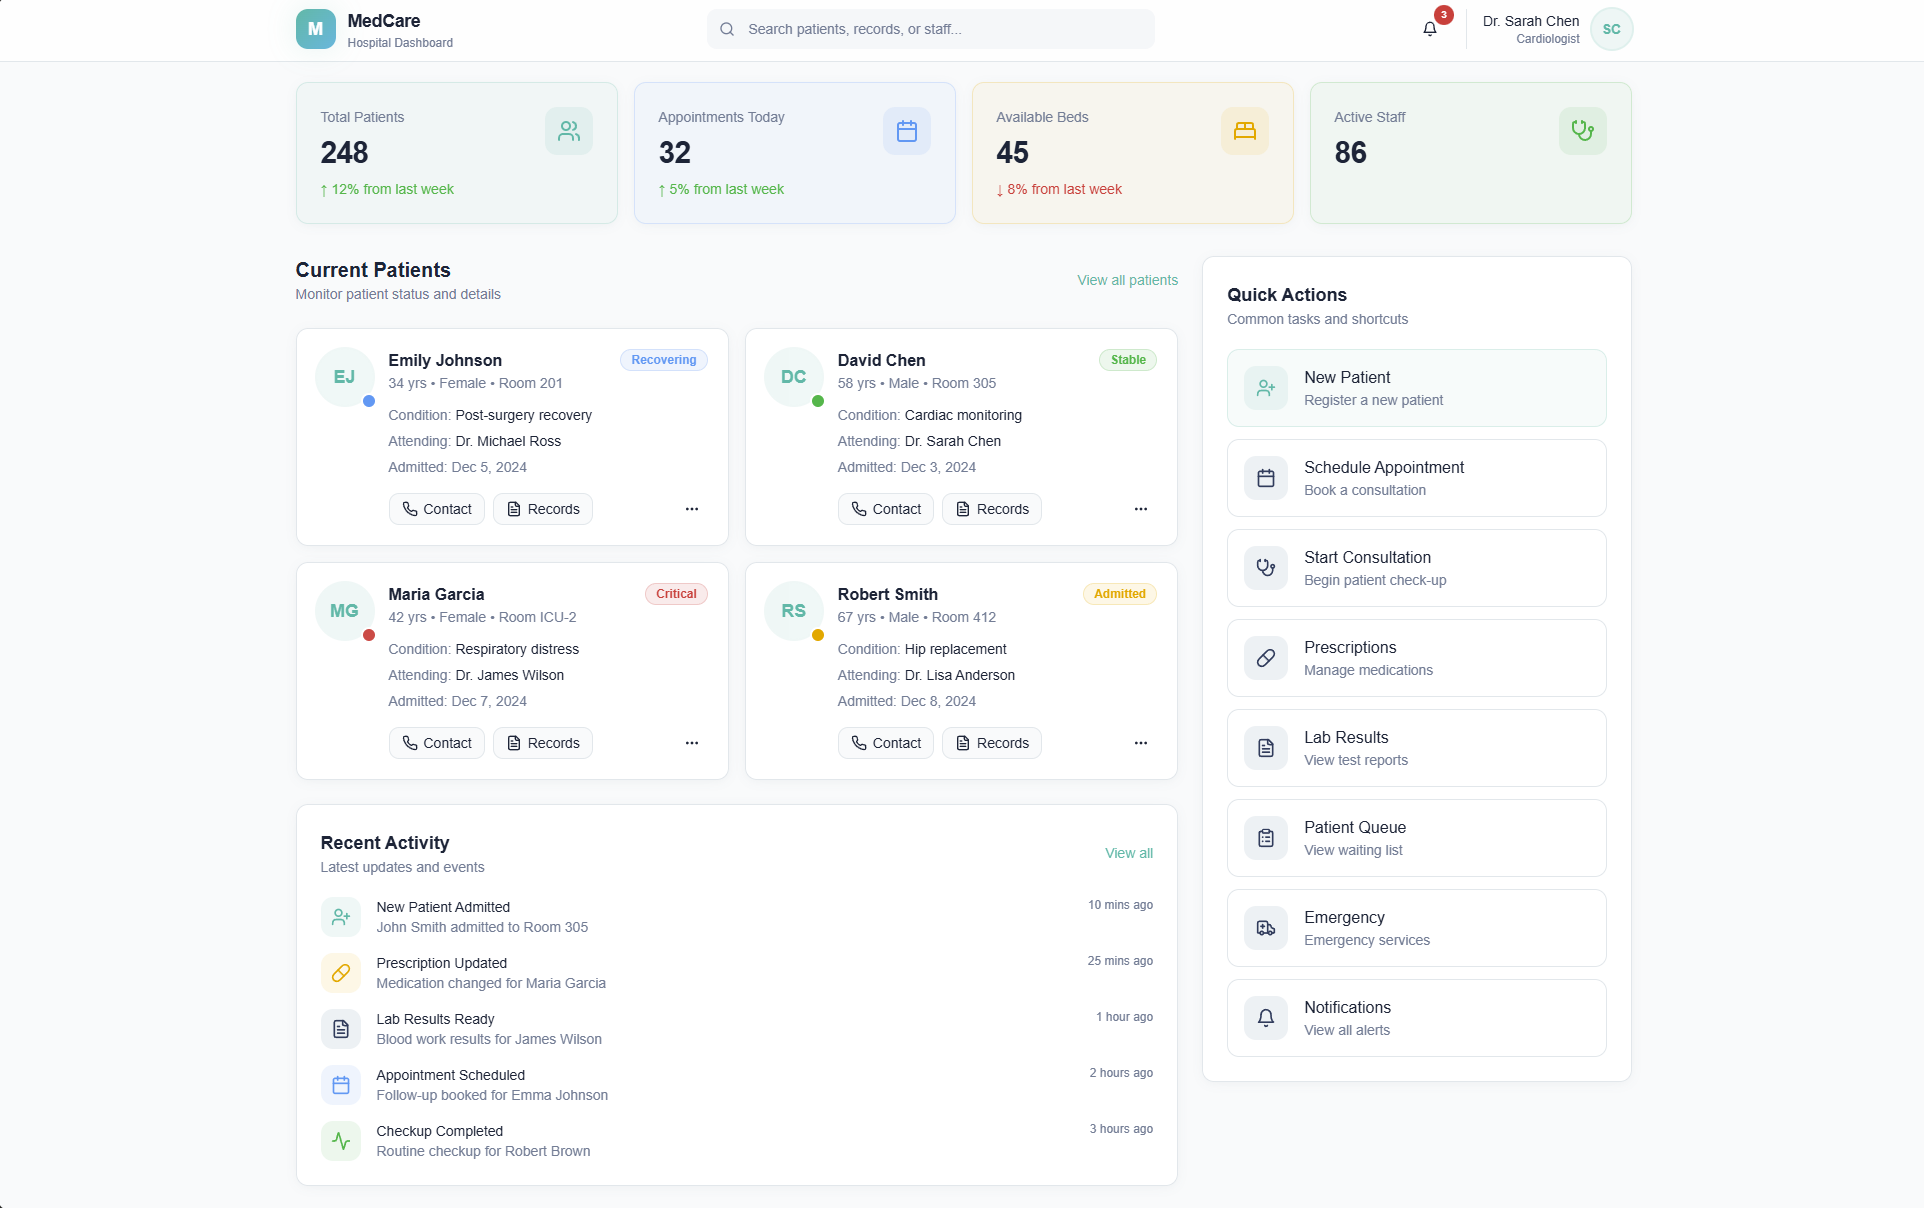Click the View all patients link
Image resolution: width=1924 pixels, height=1208 pixels.
[1127, 280]
